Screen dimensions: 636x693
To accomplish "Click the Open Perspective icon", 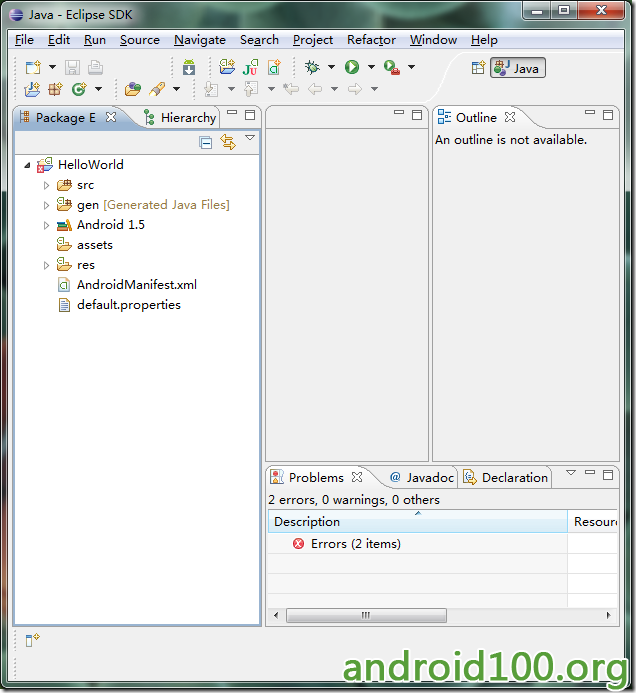I will click(478, 68).
